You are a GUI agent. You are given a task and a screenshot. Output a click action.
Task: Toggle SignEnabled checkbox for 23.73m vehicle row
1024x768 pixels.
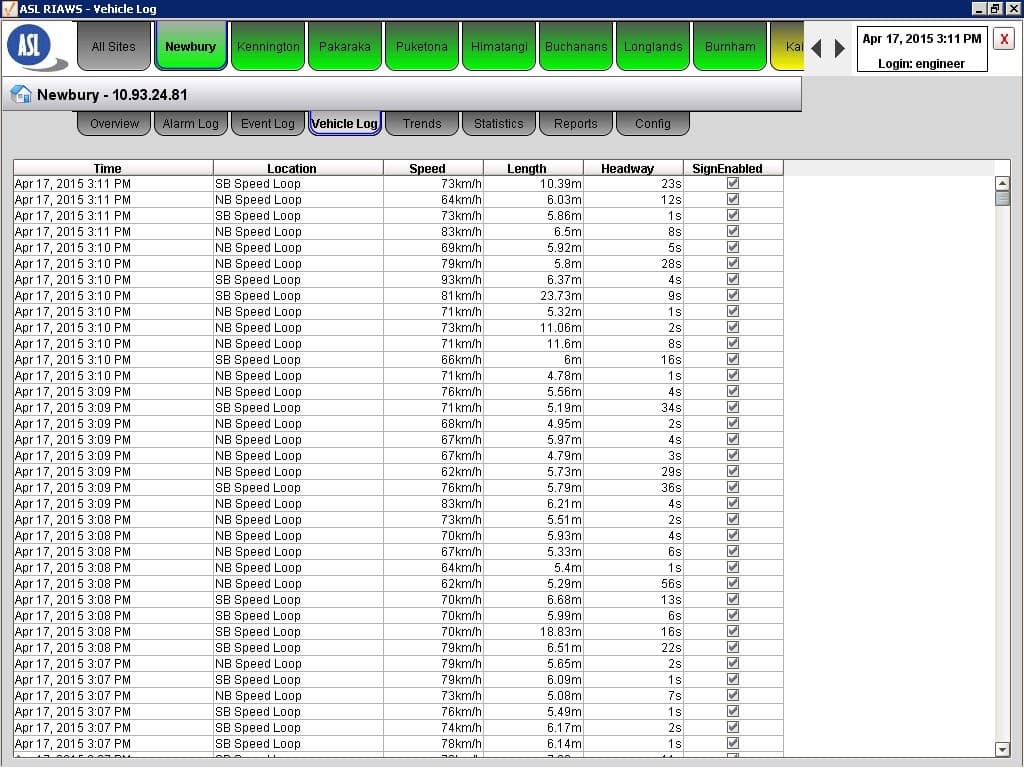point(733,296)
